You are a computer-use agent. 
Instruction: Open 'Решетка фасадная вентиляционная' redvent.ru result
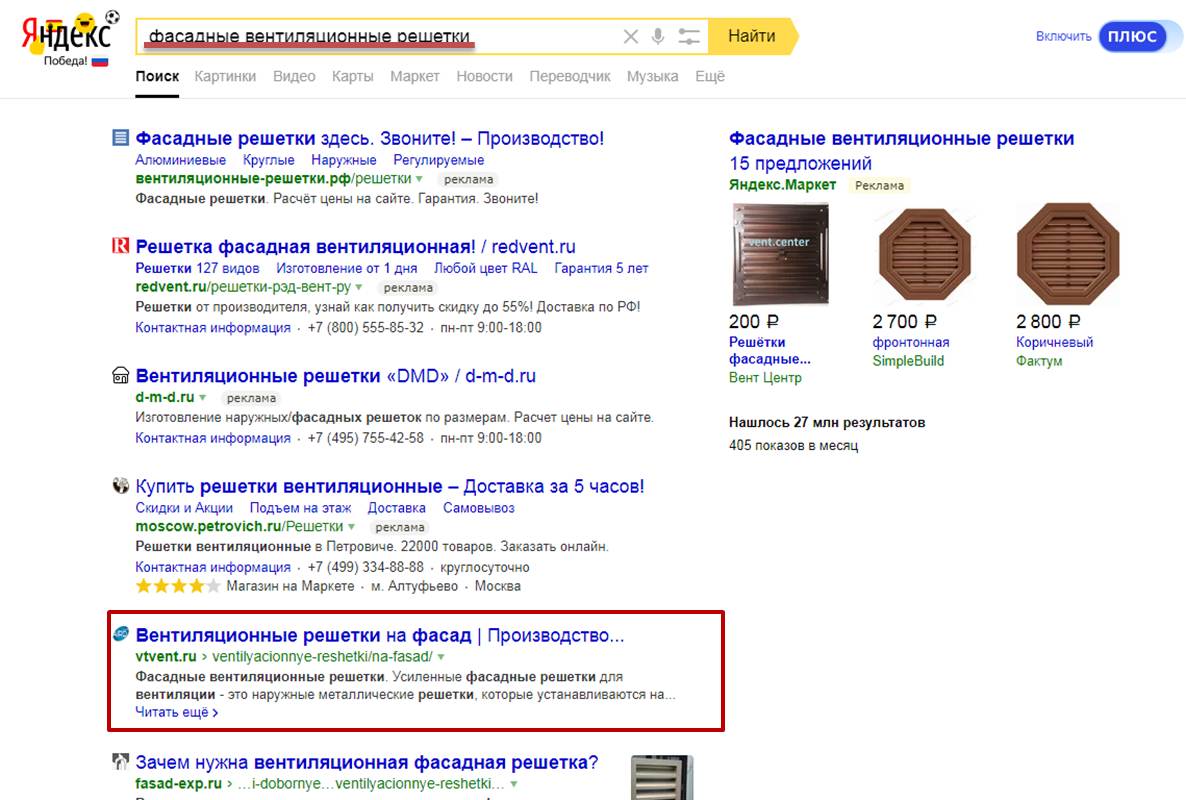(x=355, y=247)
